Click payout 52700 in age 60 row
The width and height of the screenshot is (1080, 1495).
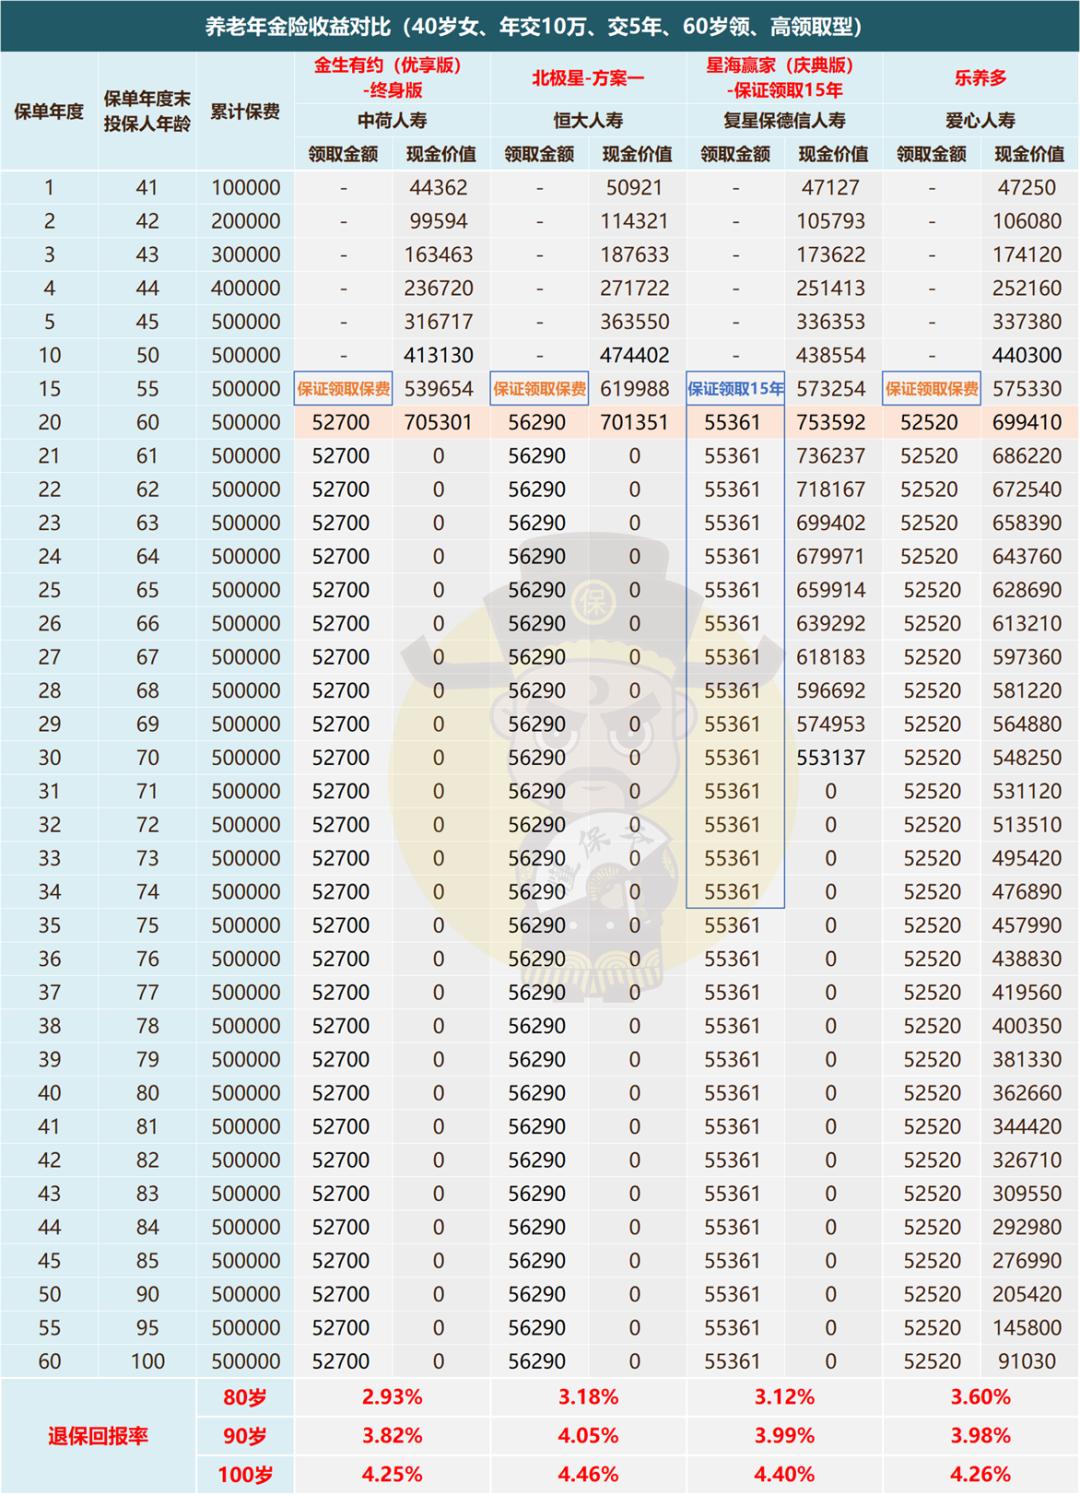point(341,422)
